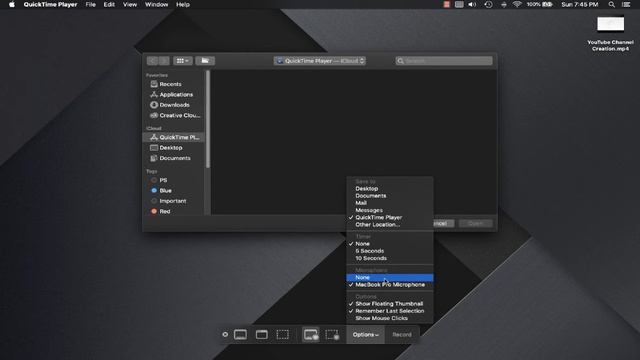Viewport: 640px width, 360px height.
Task: Select Record Selected Portion tool
Action: coord(332,335)
